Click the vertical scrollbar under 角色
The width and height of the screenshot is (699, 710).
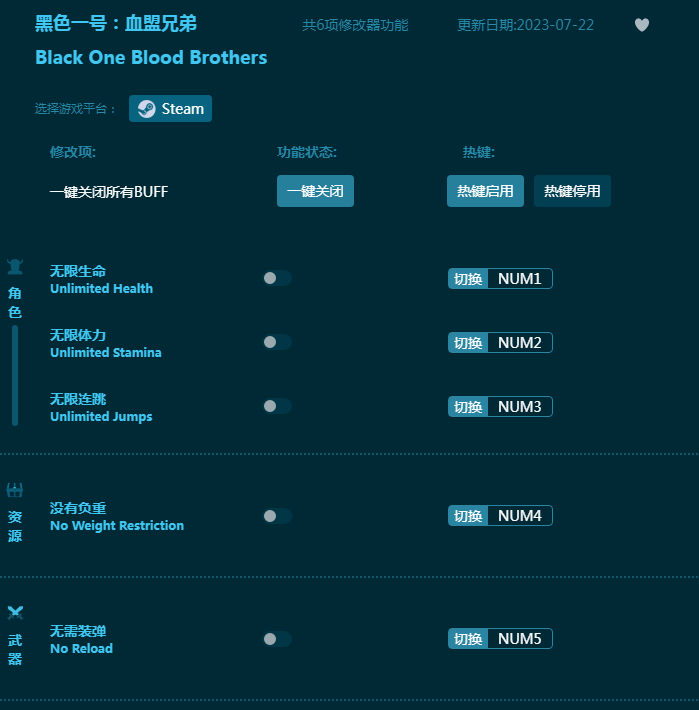pos(15,375)
